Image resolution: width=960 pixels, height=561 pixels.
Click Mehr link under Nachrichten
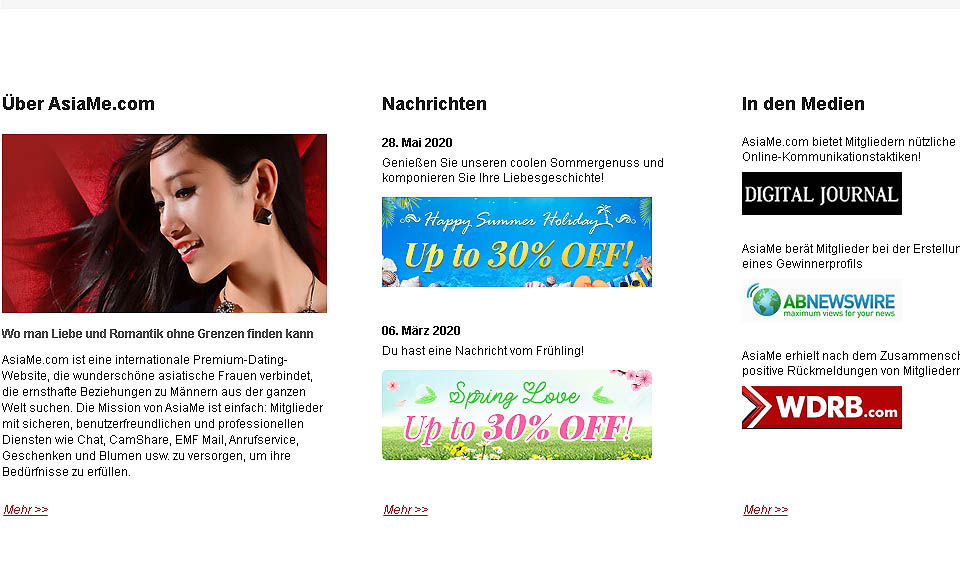click(406, 510)
